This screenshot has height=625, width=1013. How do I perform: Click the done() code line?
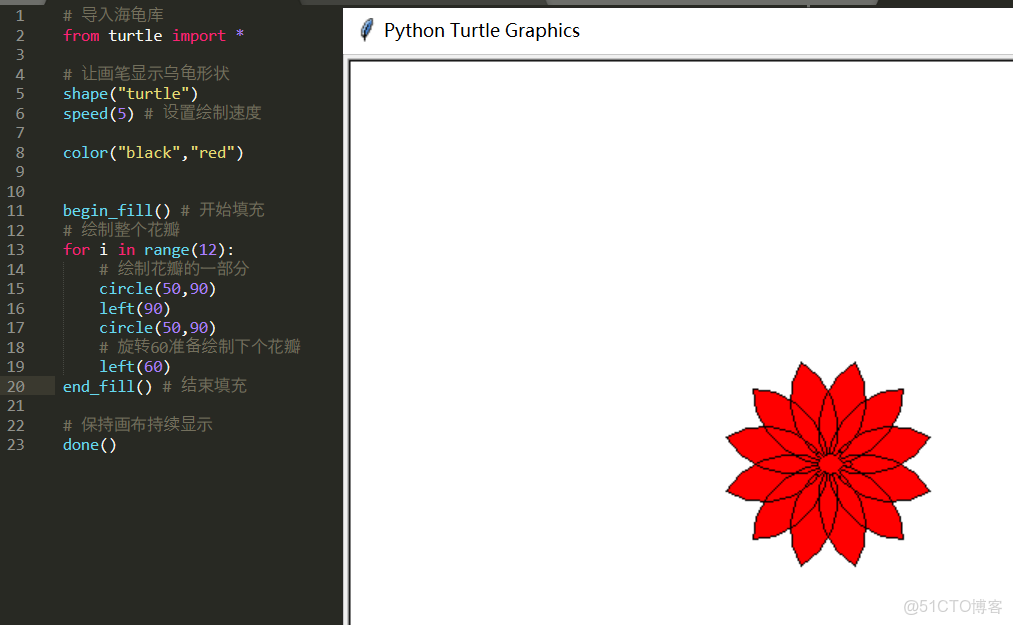point(89,445)
